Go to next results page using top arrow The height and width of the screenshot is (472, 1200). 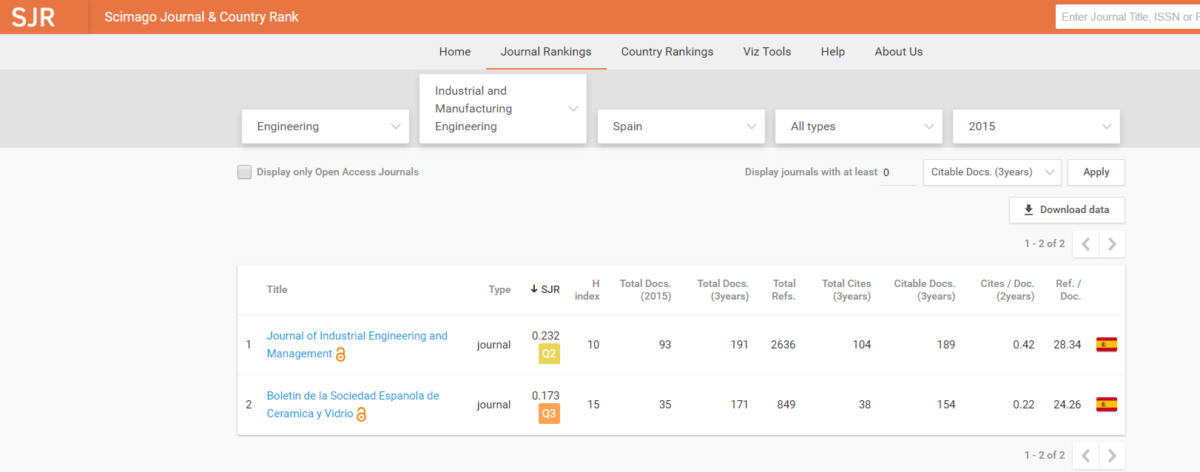[x=1112, y=244]
